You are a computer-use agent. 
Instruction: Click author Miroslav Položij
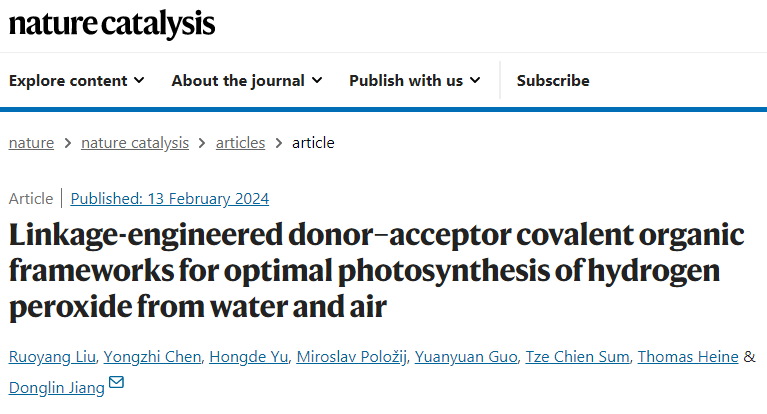coord(352,357)
